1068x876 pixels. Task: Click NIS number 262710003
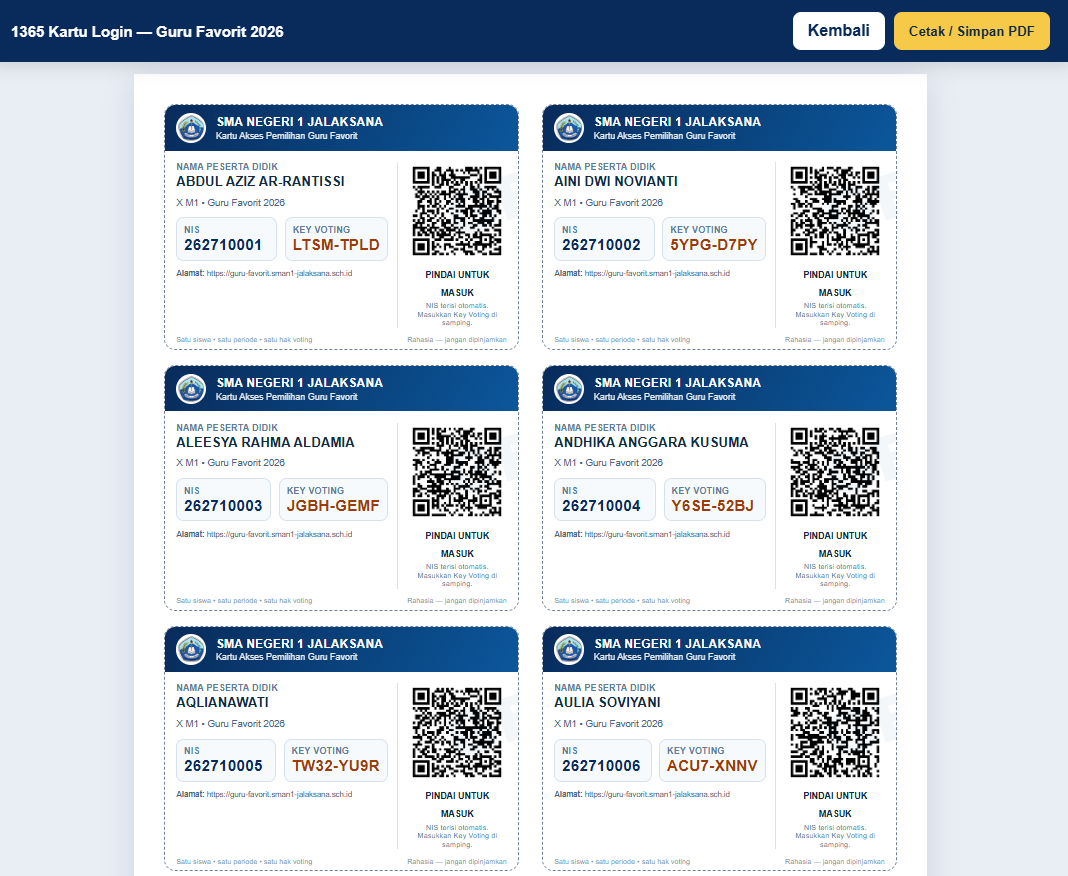223,506
